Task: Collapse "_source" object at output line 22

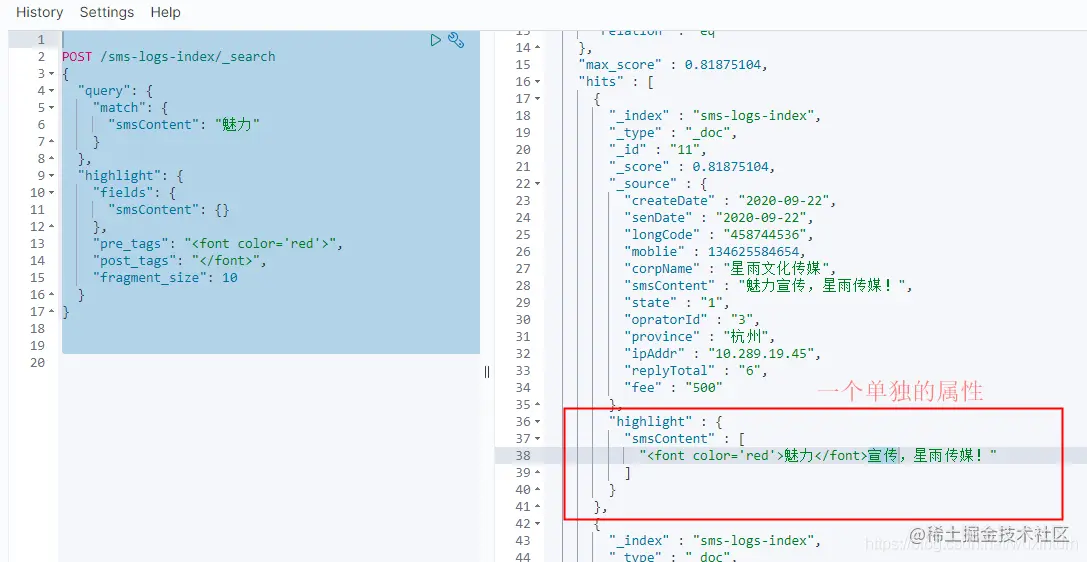Action: coord(538,184)
